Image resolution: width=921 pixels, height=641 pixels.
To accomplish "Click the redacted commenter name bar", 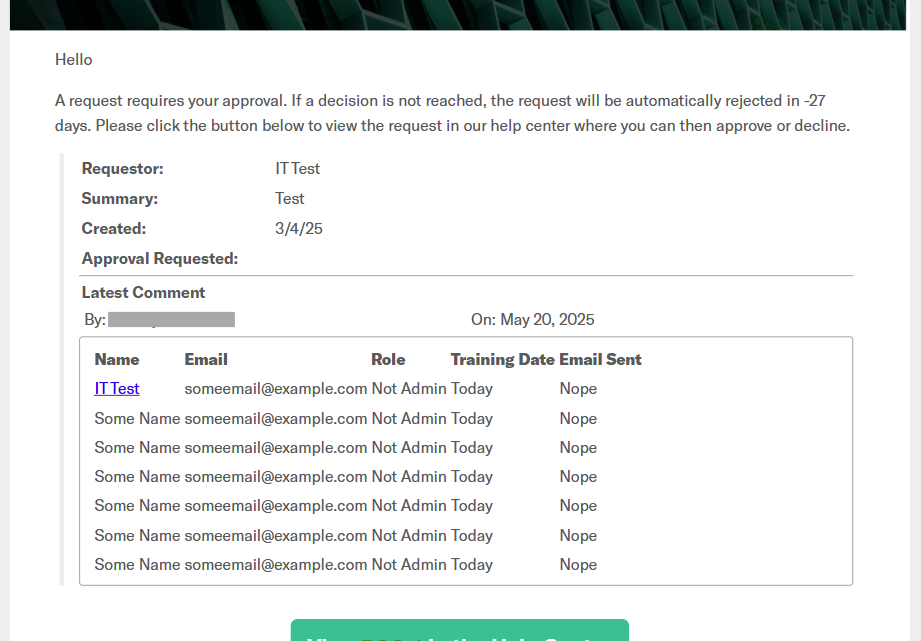I will [x=172, y=319].
